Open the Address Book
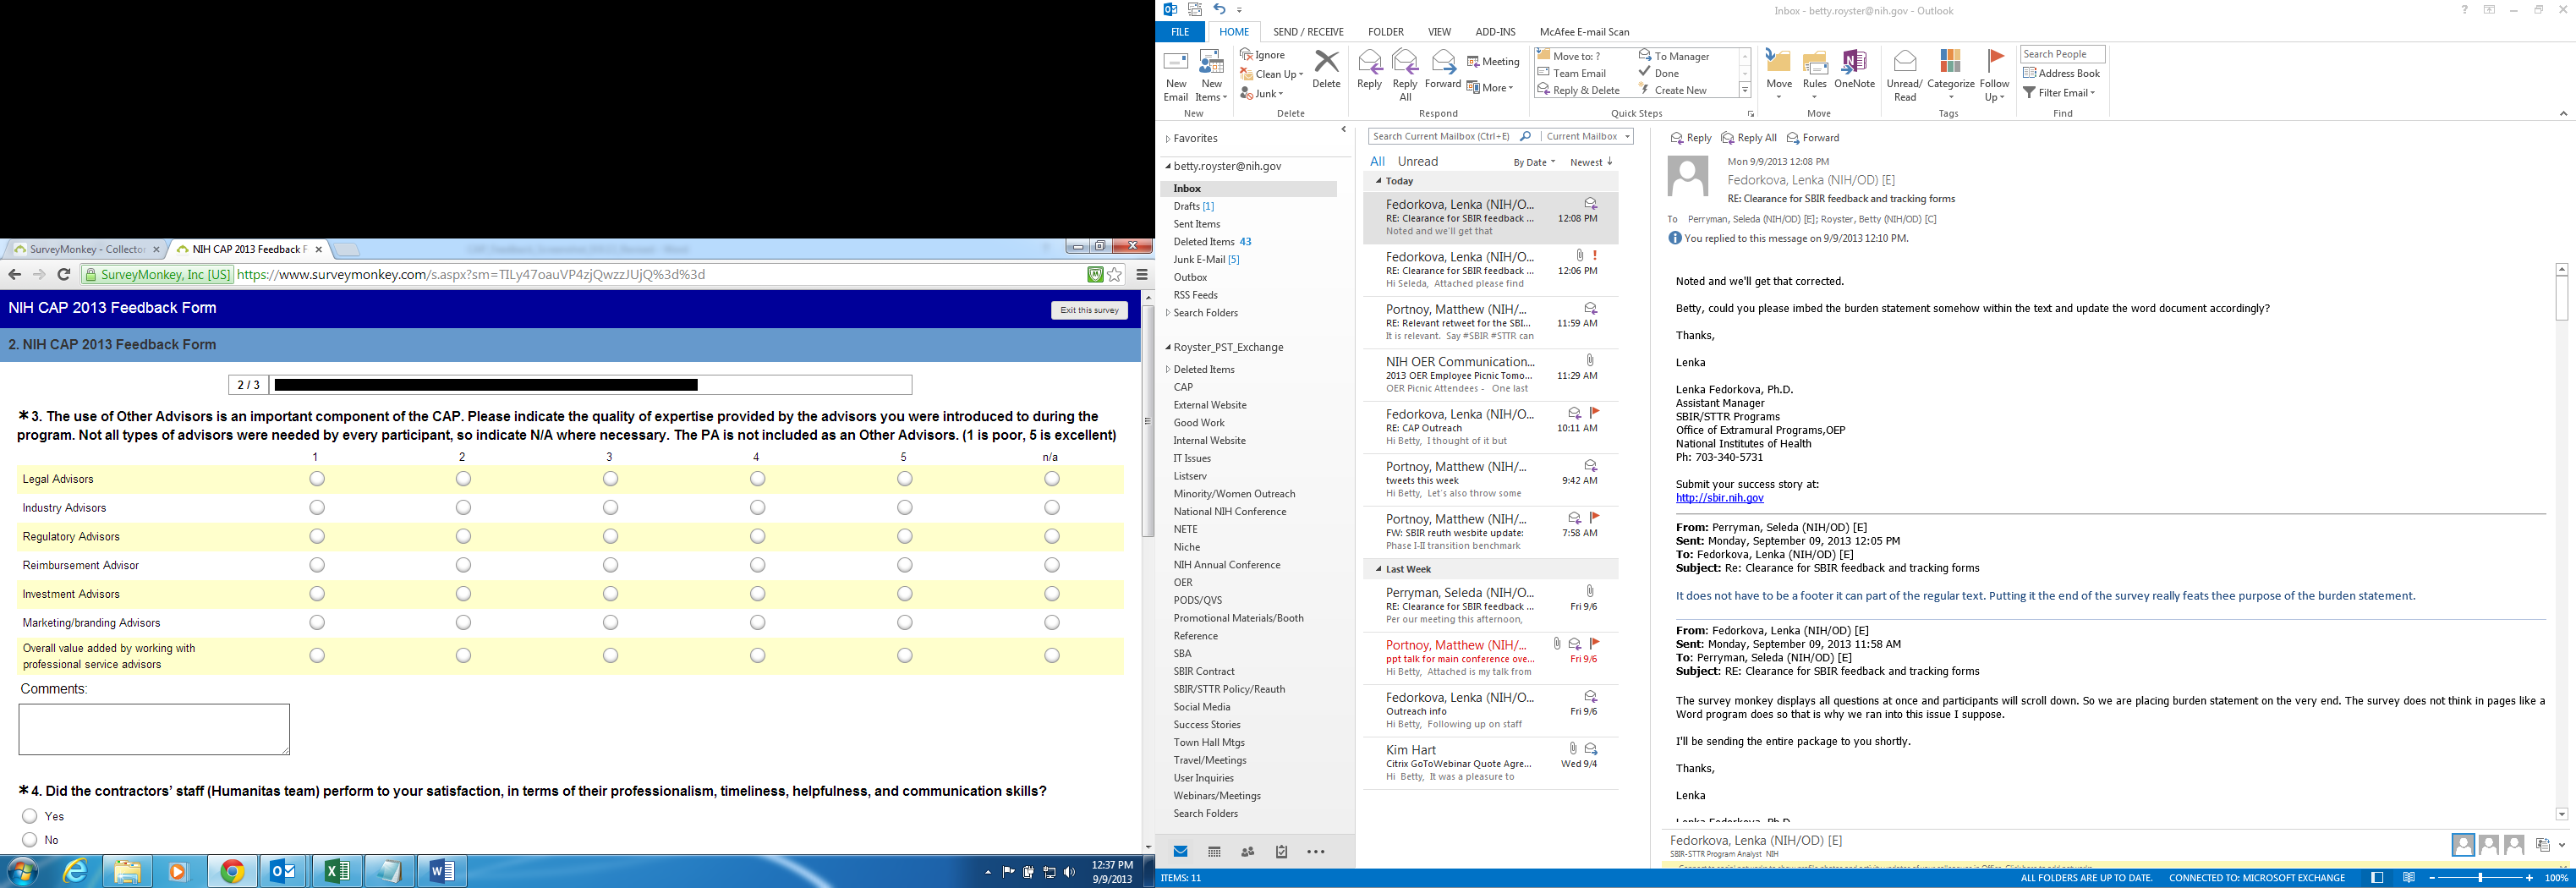 coord(2061,73)
